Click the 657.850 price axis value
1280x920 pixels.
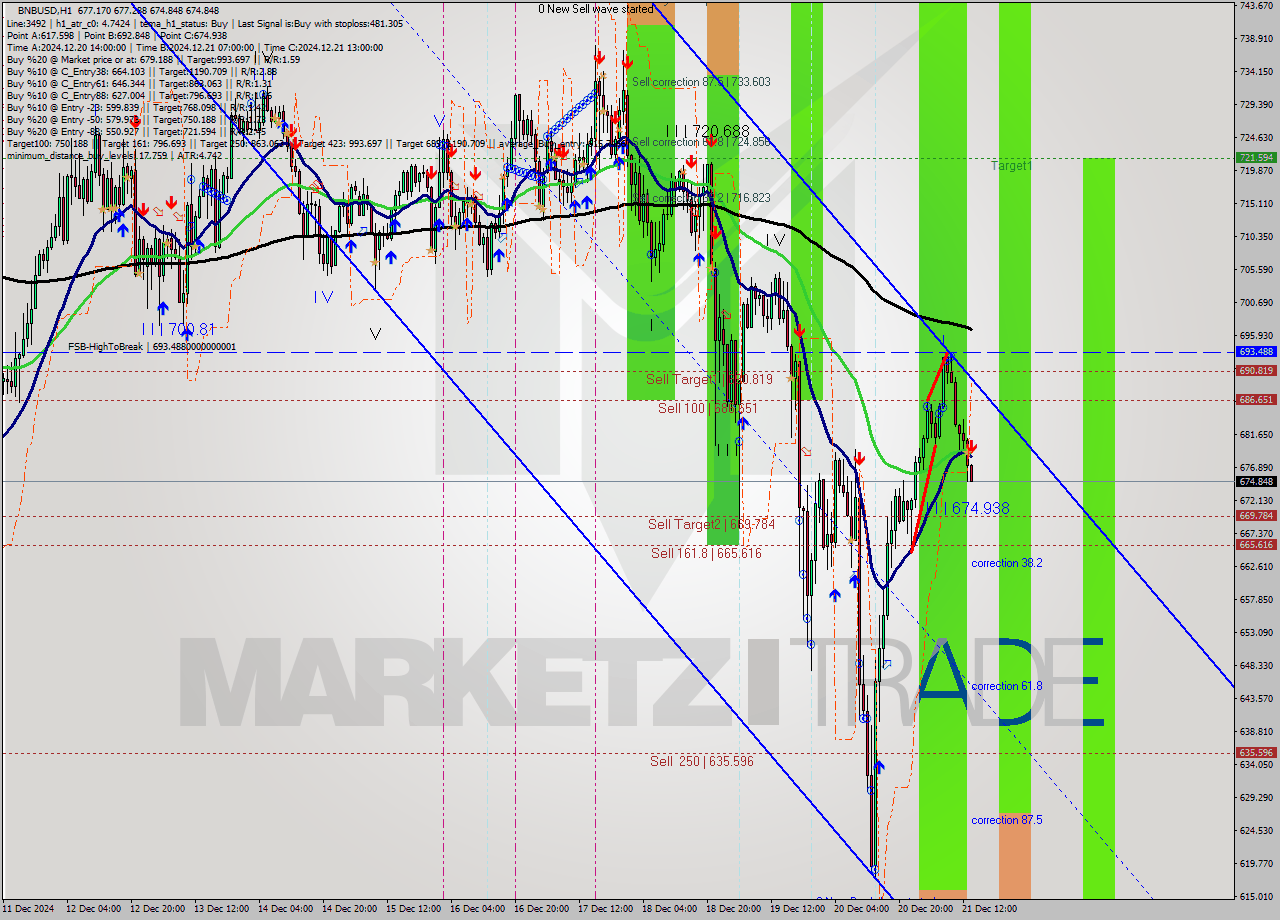click(1256, 600)
